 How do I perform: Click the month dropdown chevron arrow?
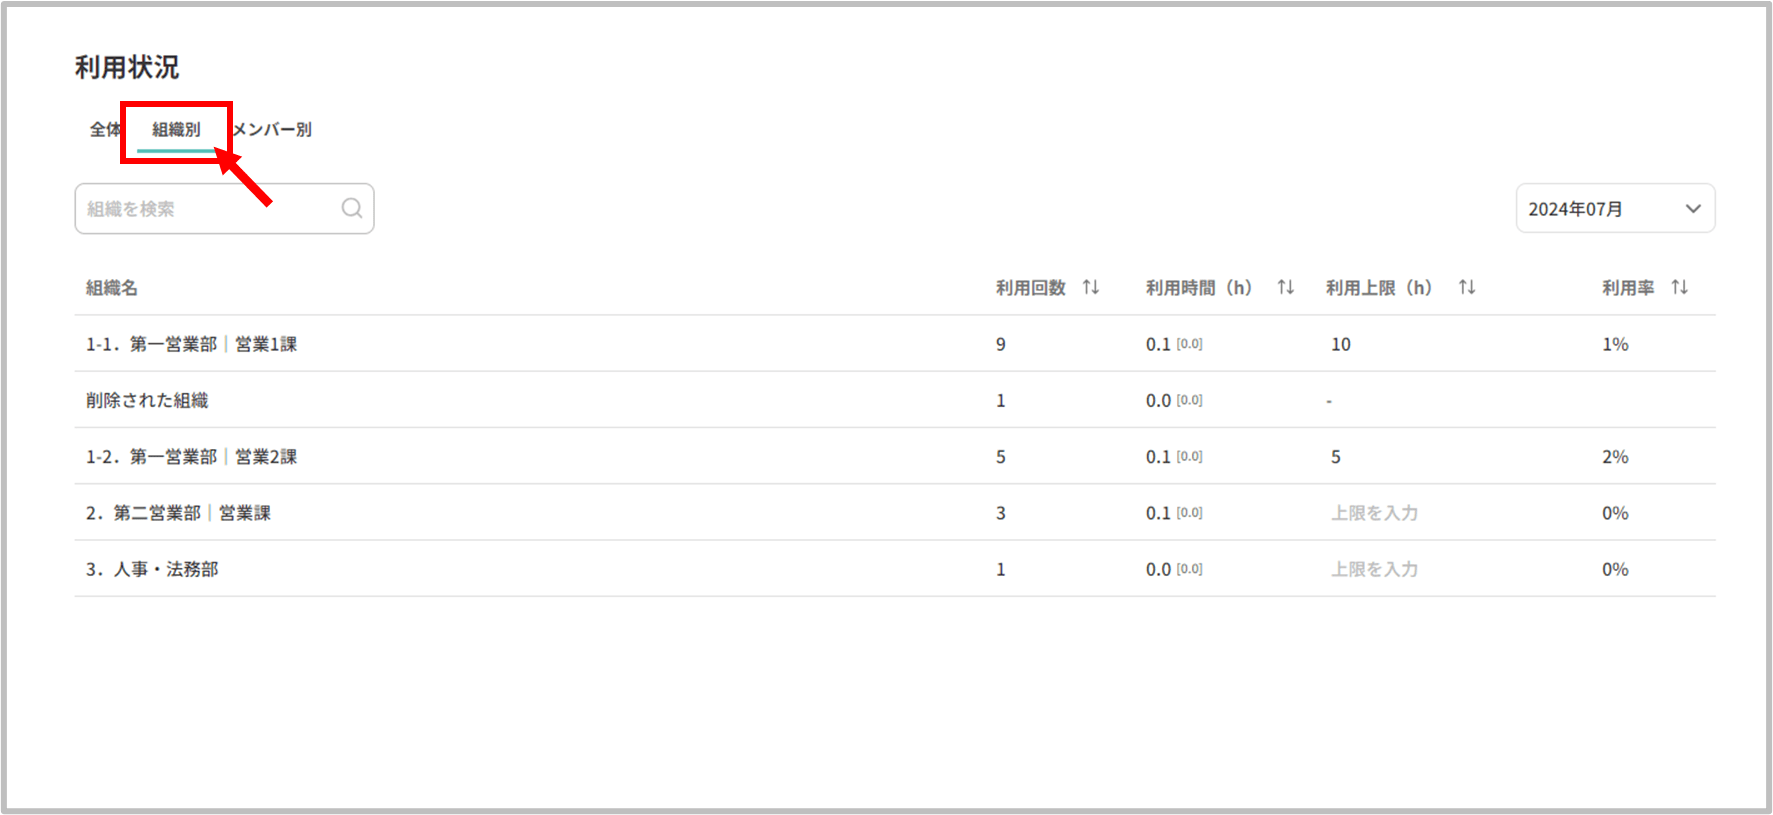click(x=1693, y=209)
